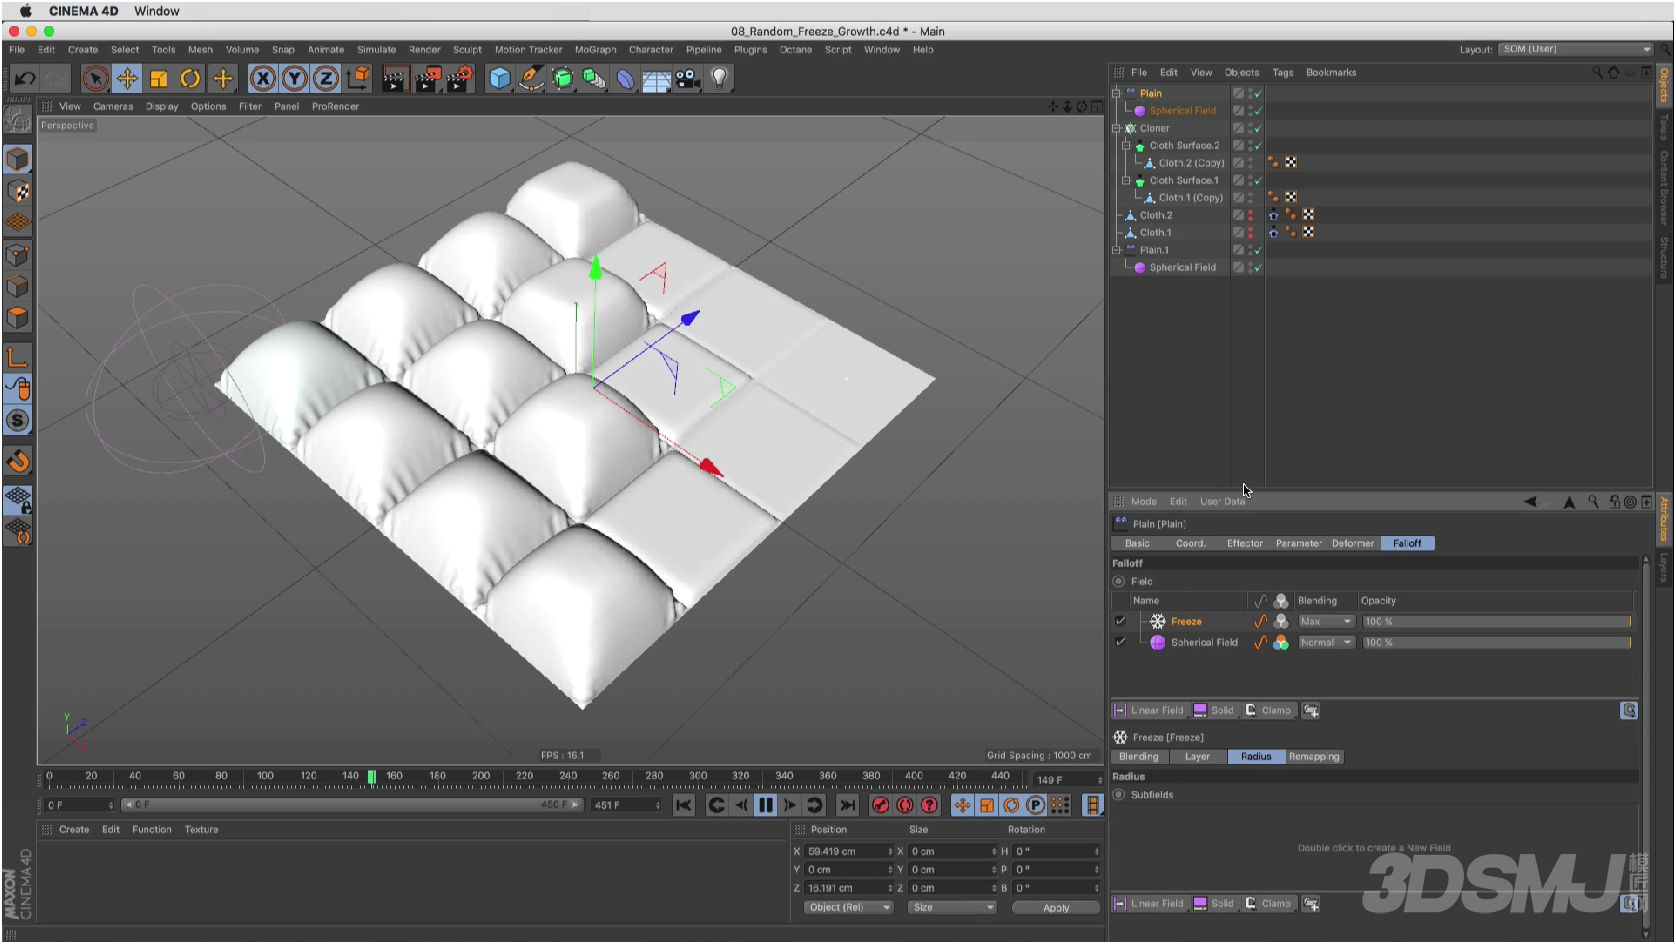Screen dimensions: 1676x944
Task: Open the Spline Pen tool
Action: click(532, 78)
